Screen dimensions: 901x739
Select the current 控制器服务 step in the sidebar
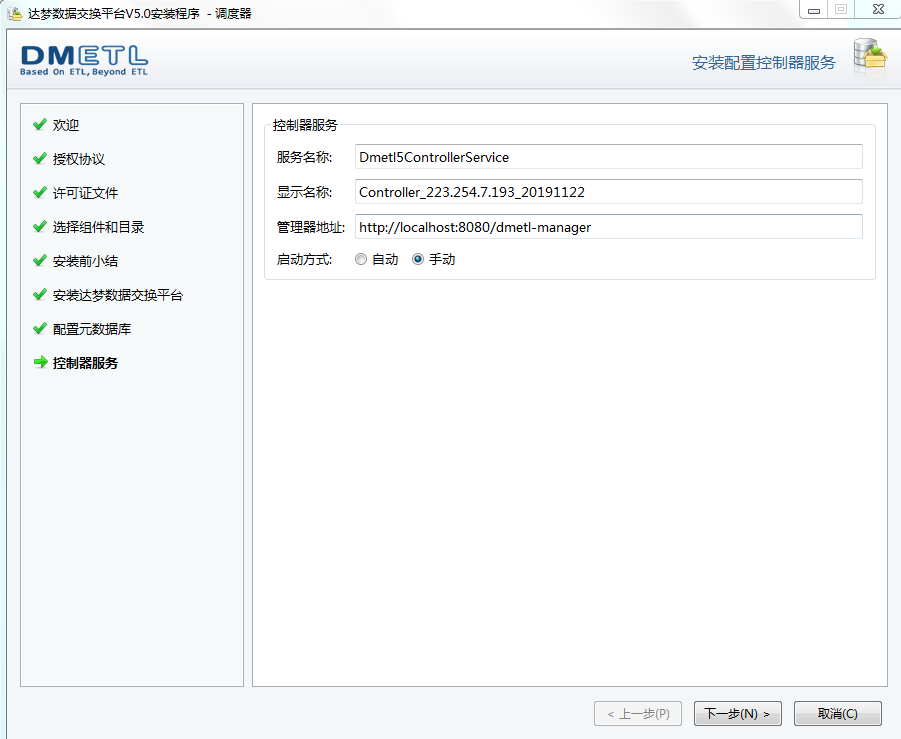(85, 363)
